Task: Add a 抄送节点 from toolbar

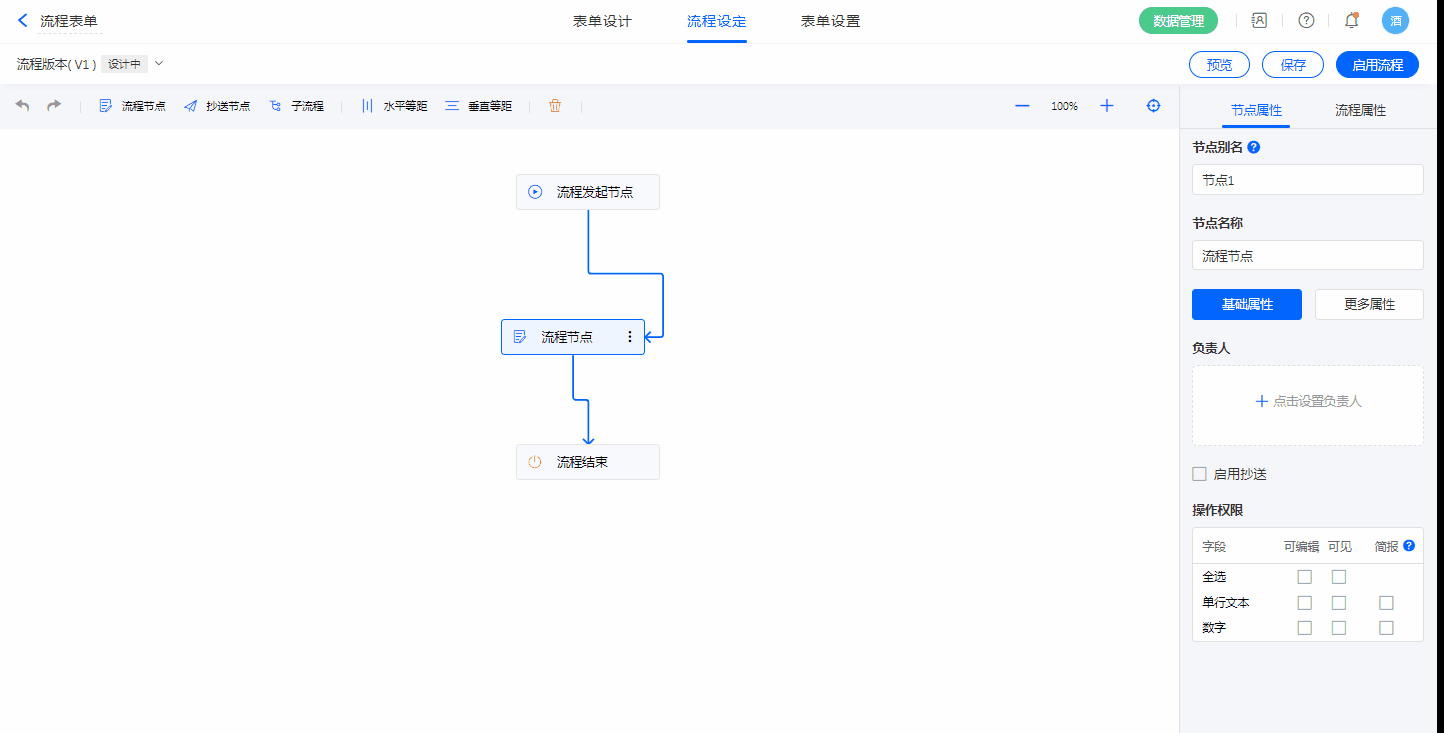Action: [x=217, y=106]
